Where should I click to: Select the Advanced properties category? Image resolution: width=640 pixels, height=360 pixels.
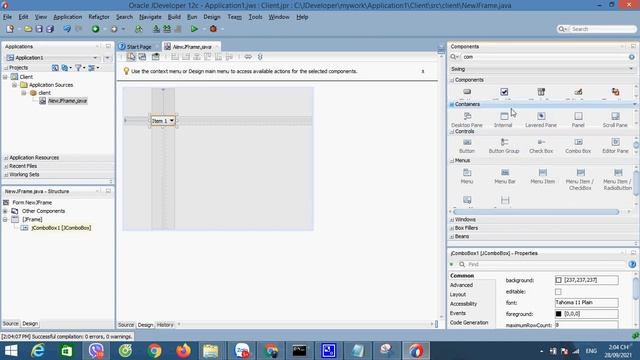point(461,285)
